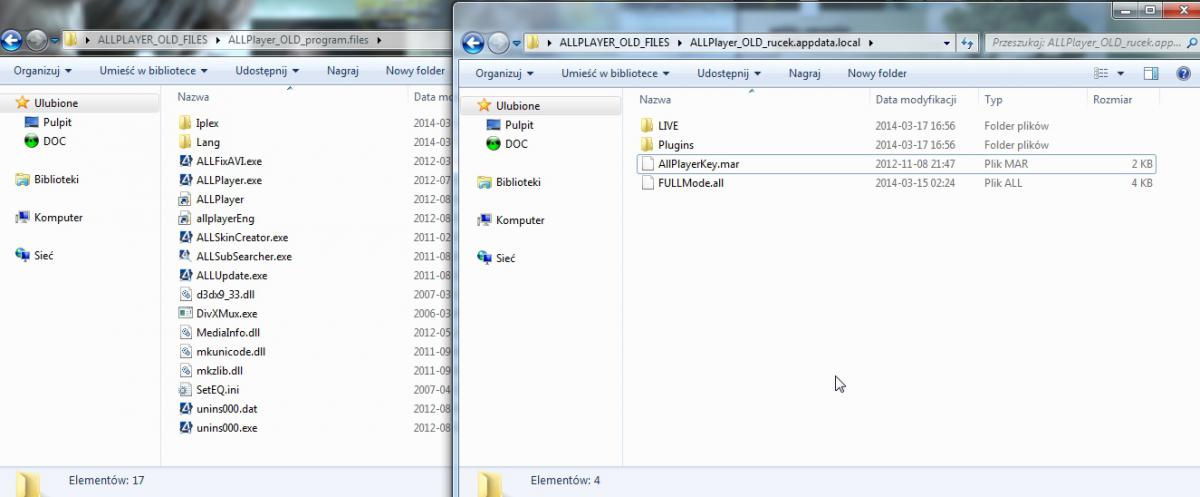Screen dimensions: 1200x497
Task: Select the ALLSkinCreator.exe icon
Action: point(185,237)
